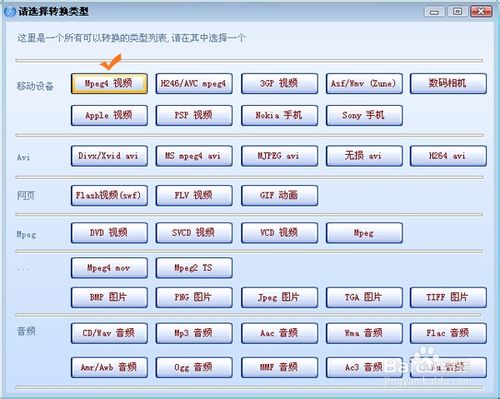The height and width of the screenshot is (399, 500).
Task: Choose TGA 图片 format
Action: coord(364,297)
